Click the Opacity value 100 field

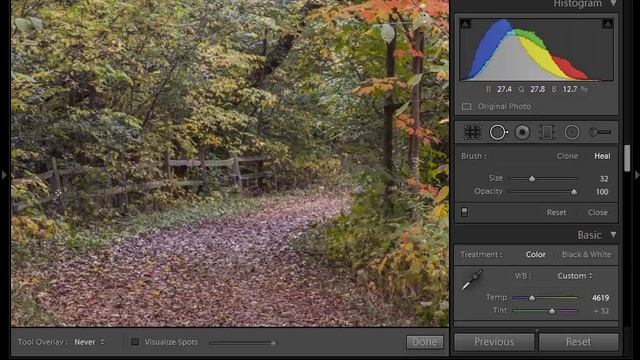click(x=602, y=192)
